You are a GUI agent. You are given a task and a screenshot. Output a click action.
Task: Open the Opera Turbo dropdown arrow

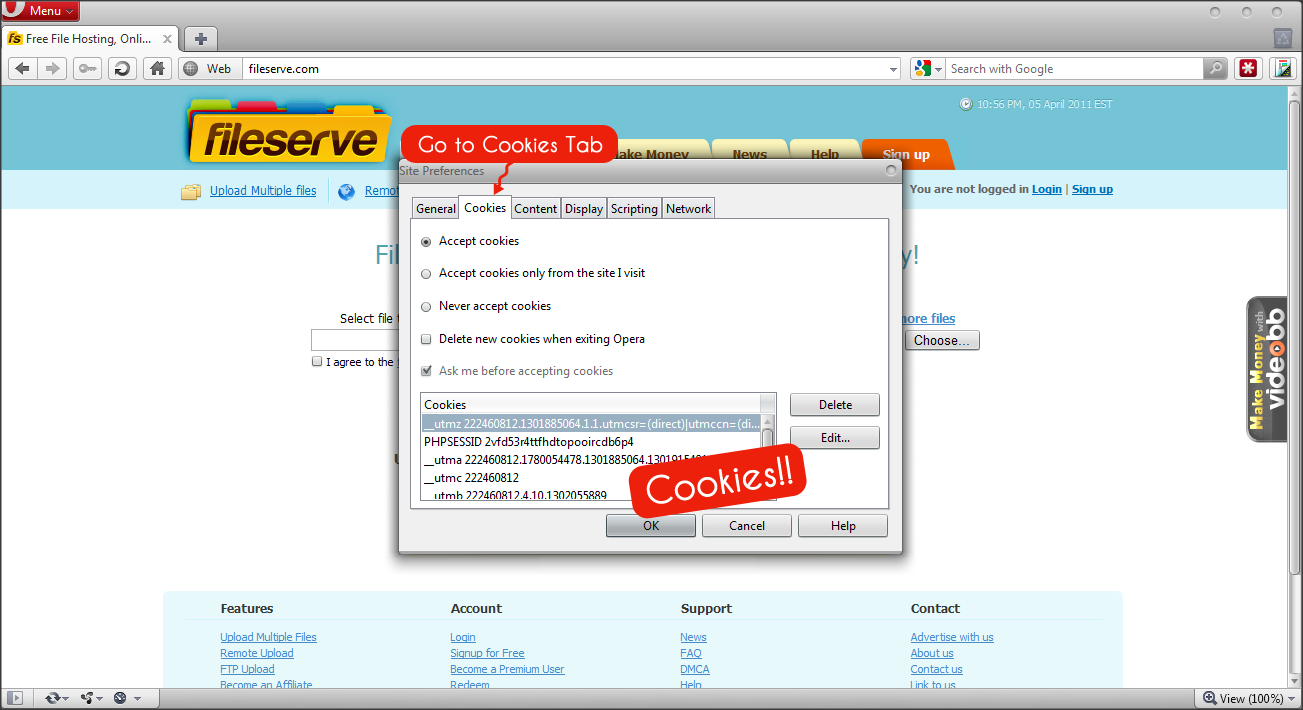[137, 698]
